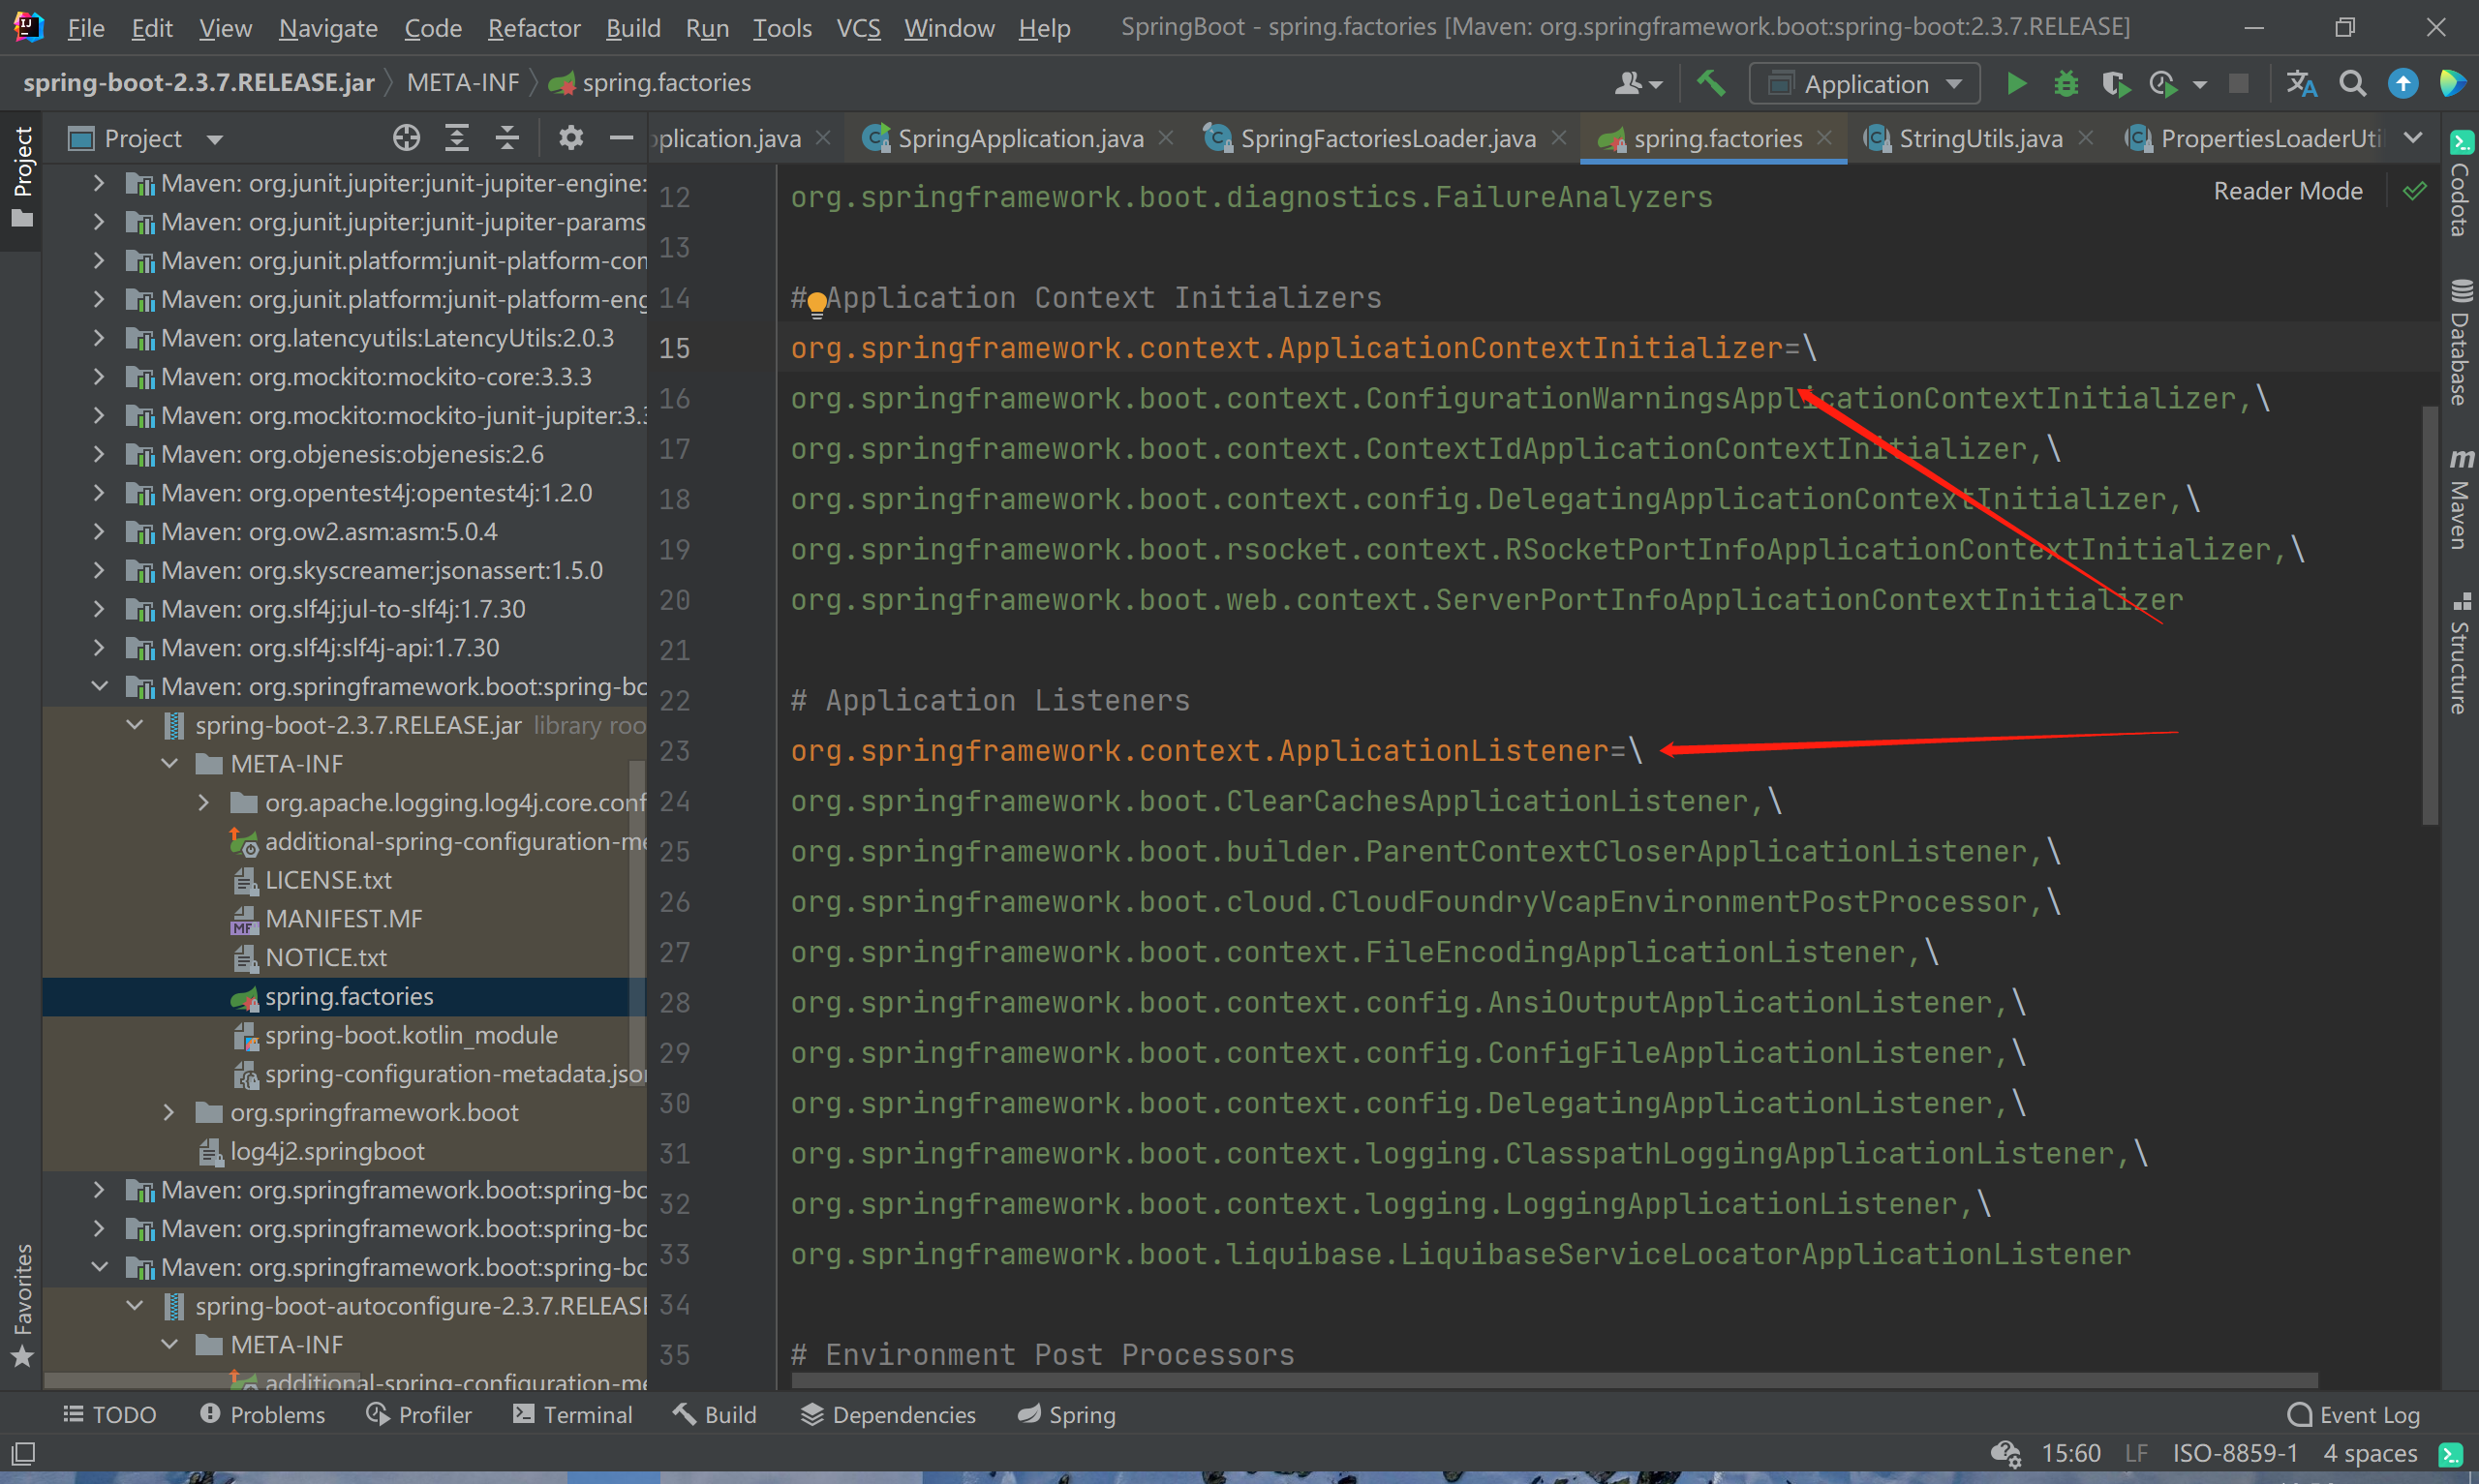Click the editor horizontal scrollbar
This screenshot has height=1484, width=2479.
1554,1380
